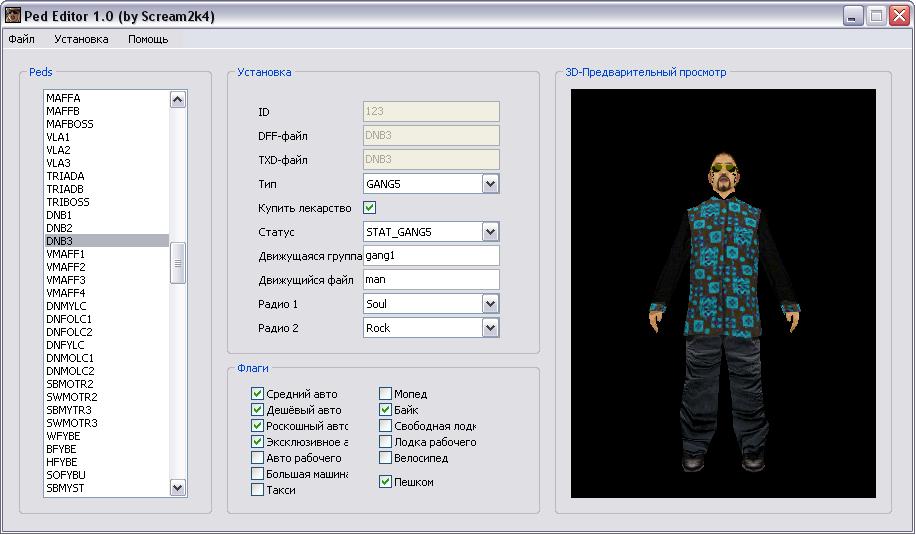This screenshot has width=916, height=535.
Task: Uncheck the Средний авто flag
Action: [x=257, y=394]
